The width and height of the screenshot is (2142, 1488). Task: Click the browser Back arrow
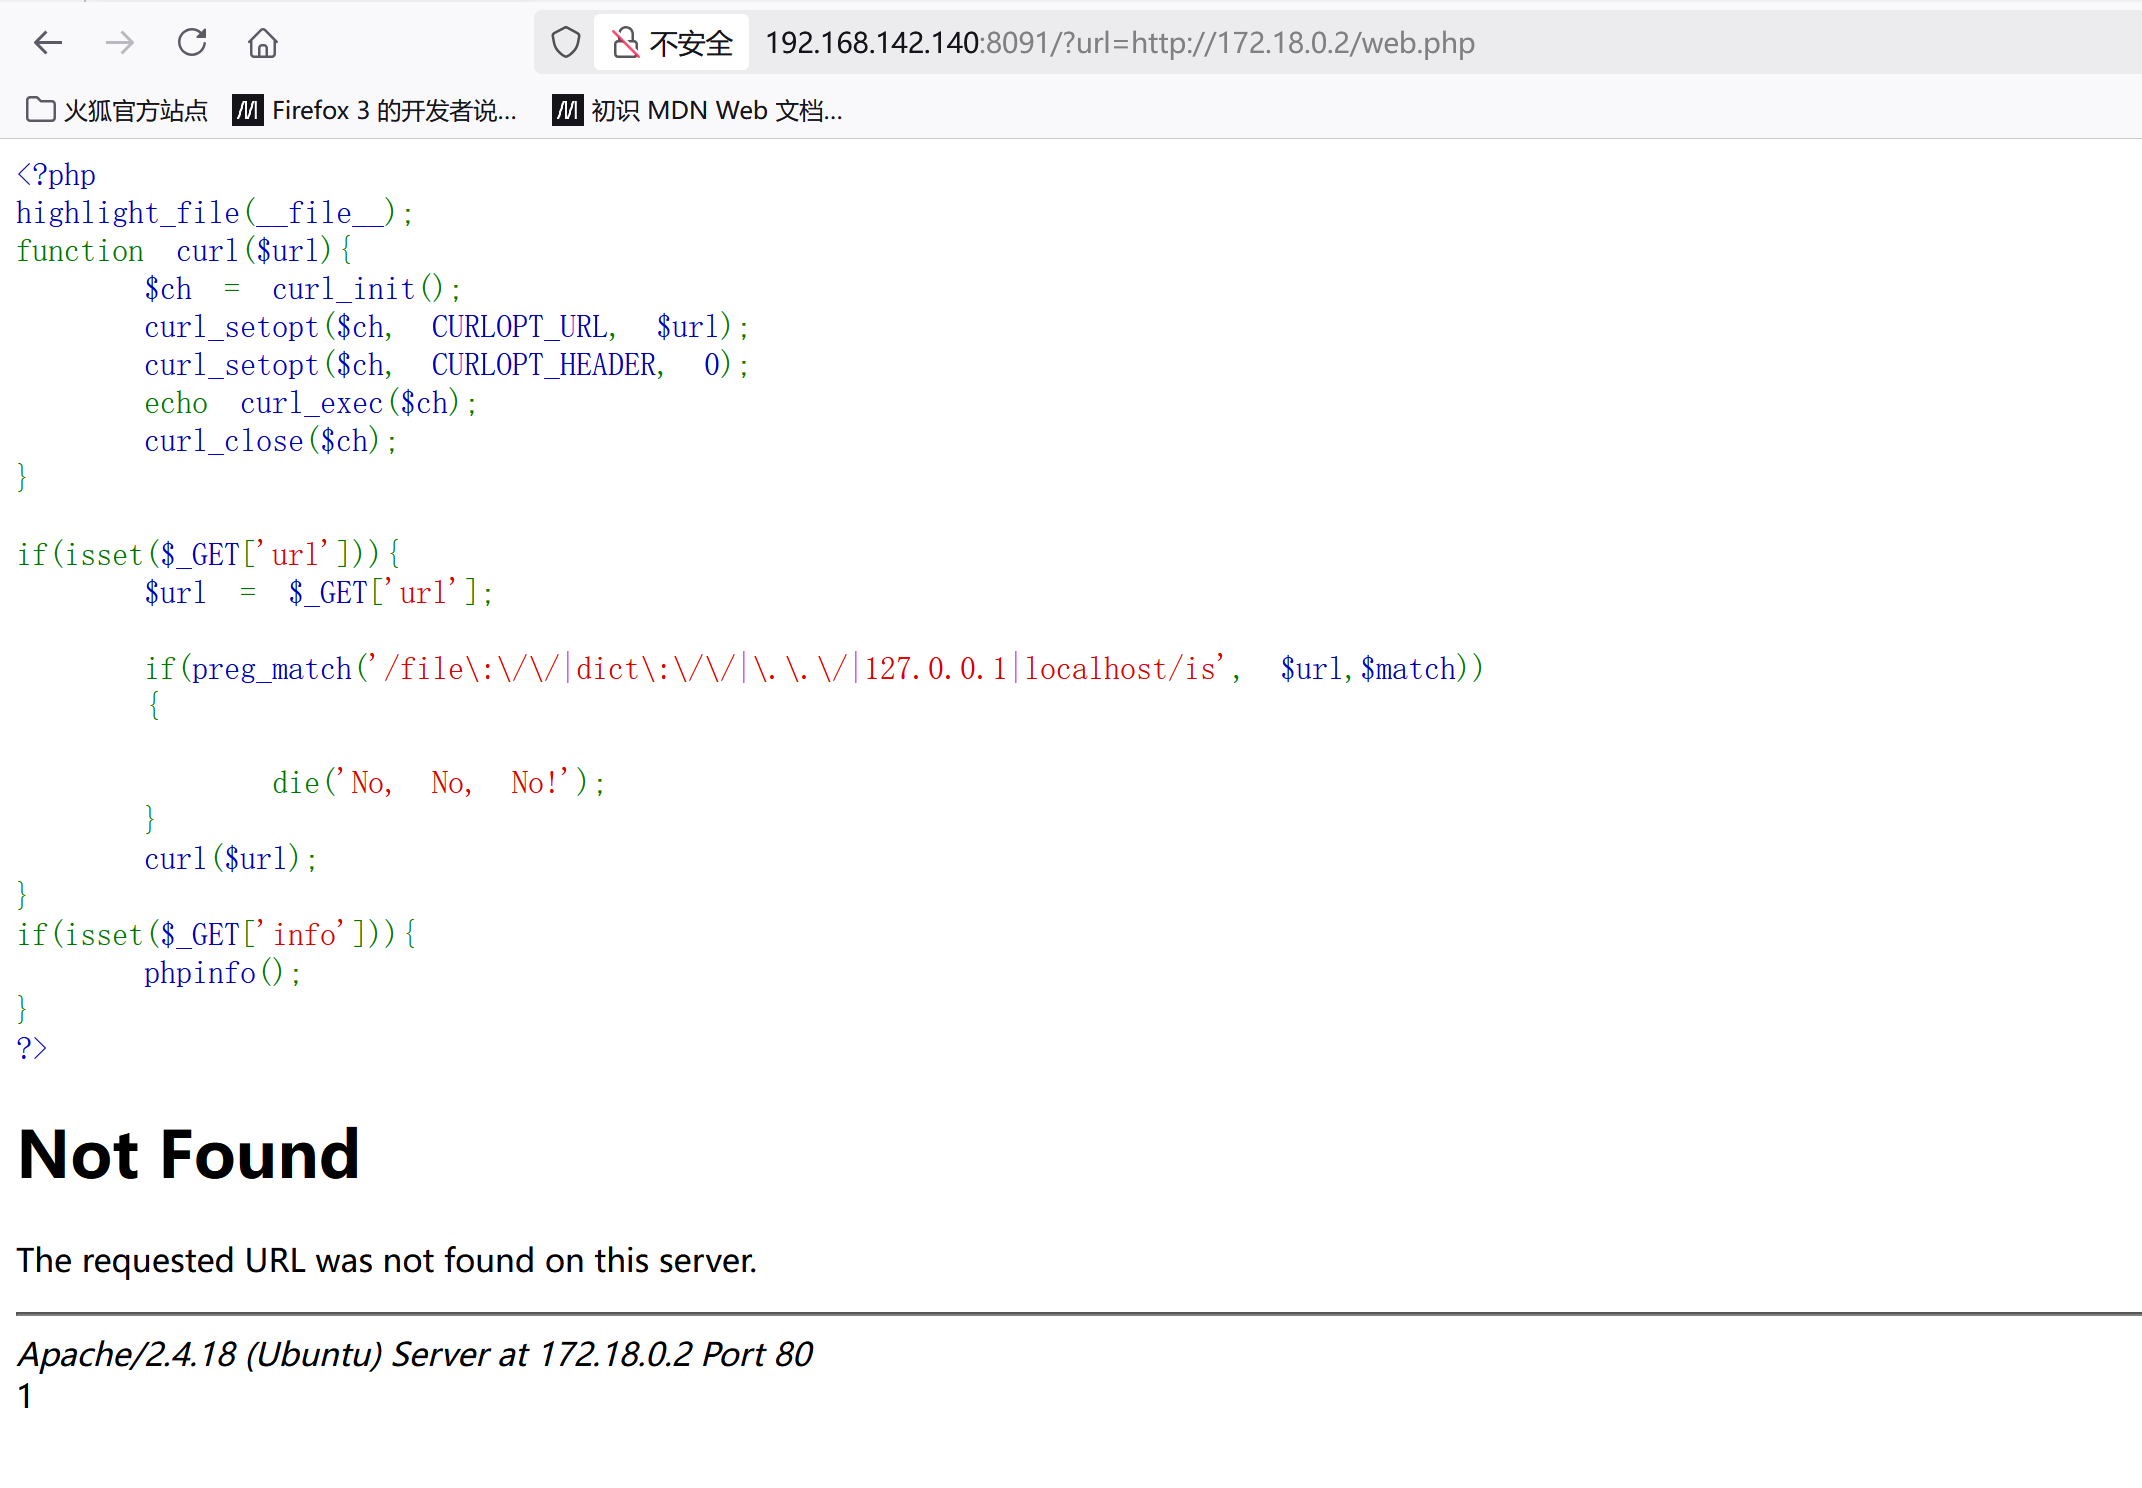(x=48, y=43)
